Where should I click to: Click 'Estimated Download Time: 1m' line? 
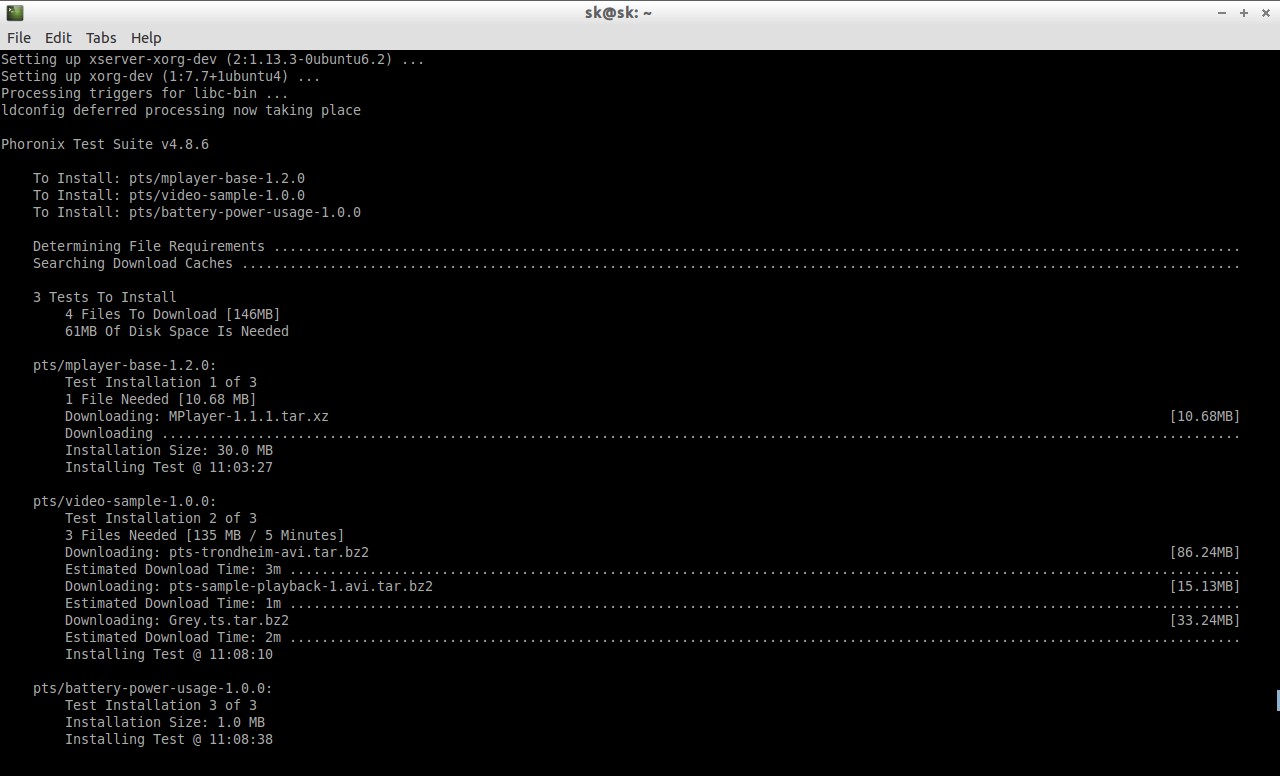(652, 603)
